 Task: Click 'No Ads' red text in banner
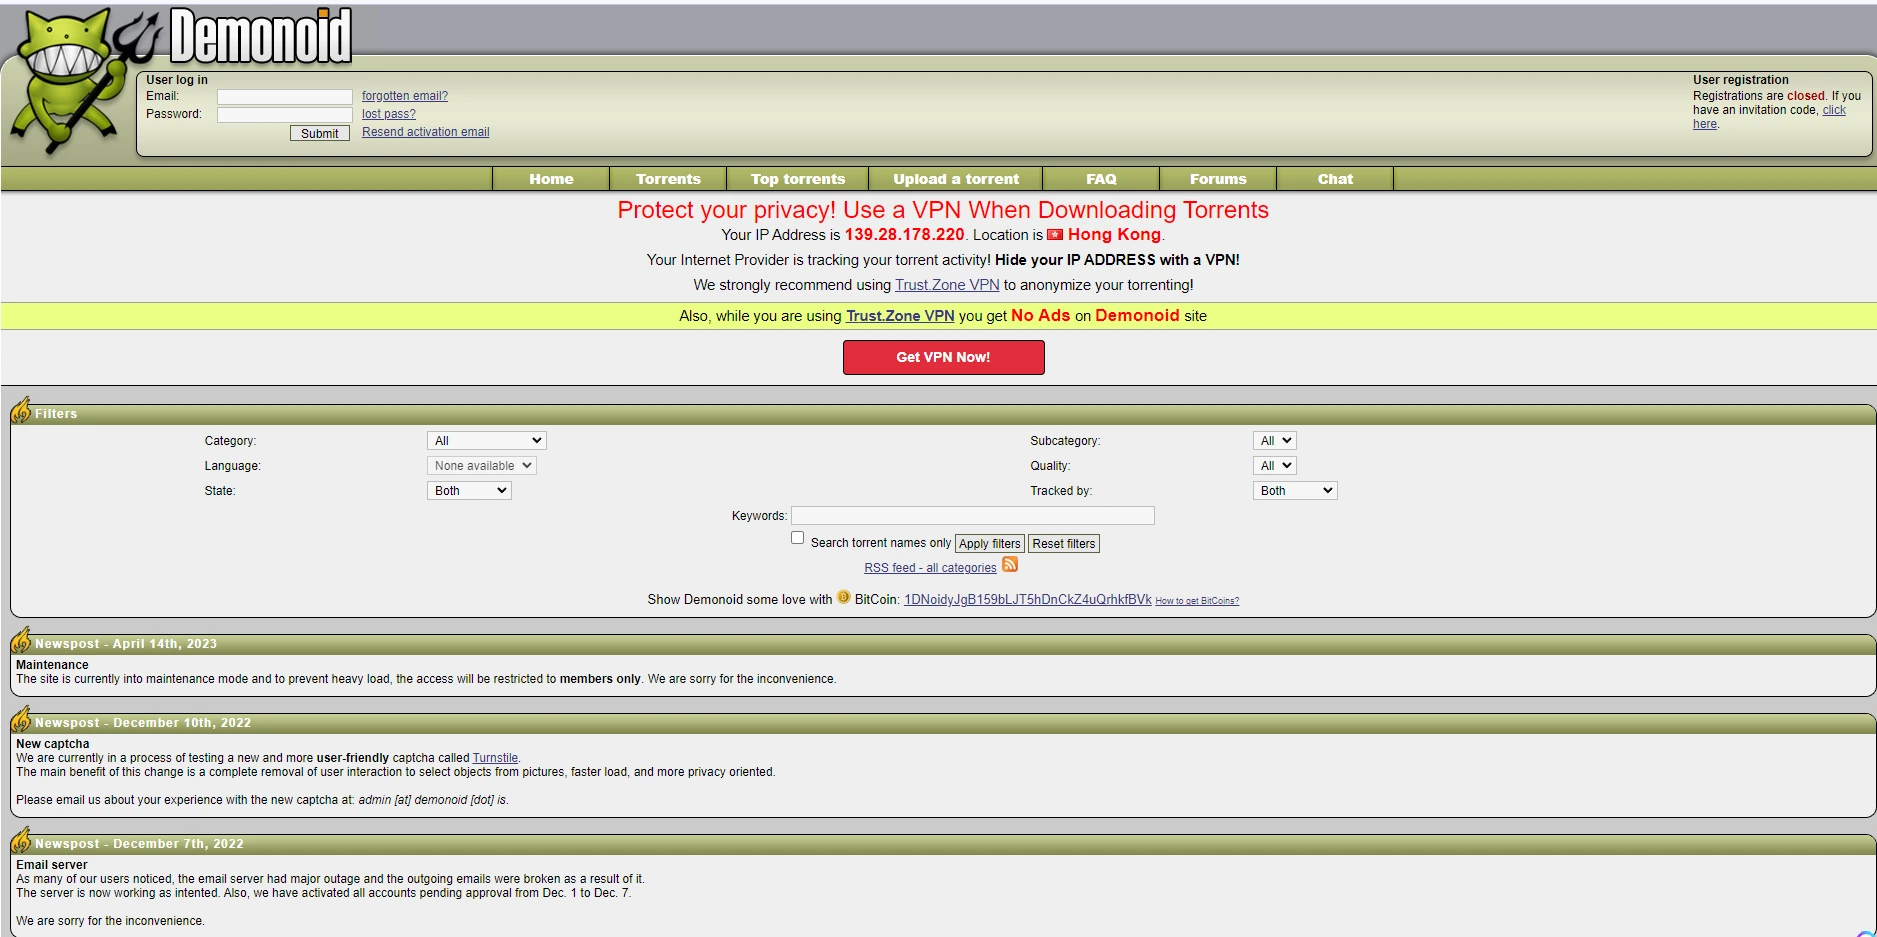point(1040,316)
